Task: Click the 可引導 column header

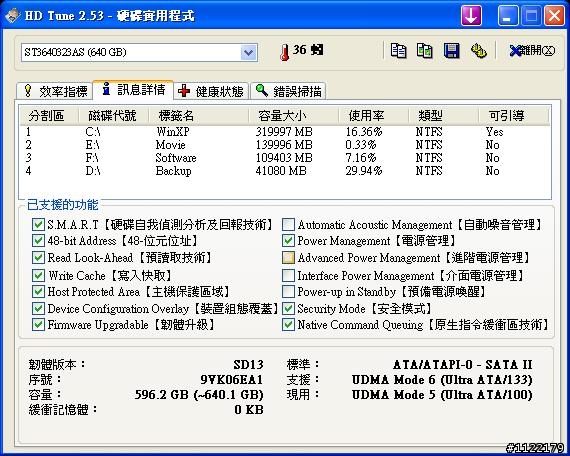Action: click(x=513, y=116)
